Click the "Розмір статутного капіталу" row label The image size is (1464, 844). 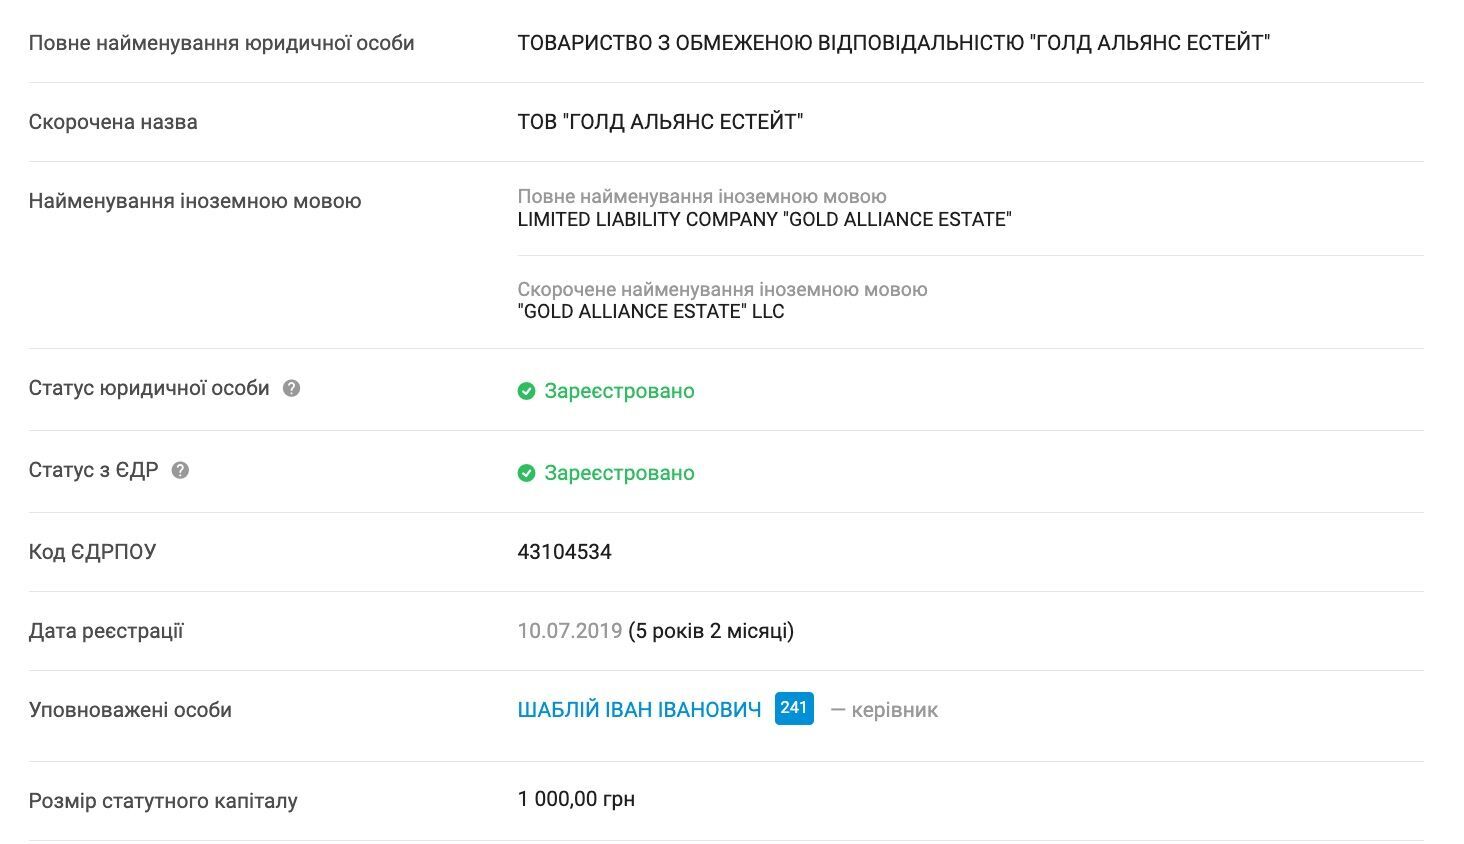tap(164, 800)
